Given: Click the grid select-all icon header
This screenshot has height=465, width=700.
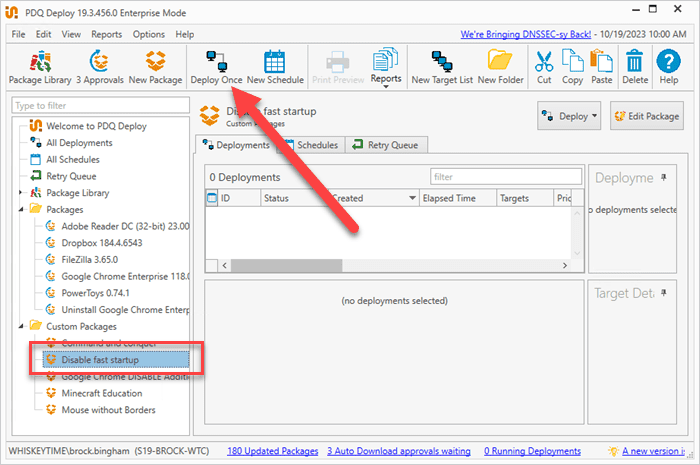Looking at the screenshot, I should 212,198.
